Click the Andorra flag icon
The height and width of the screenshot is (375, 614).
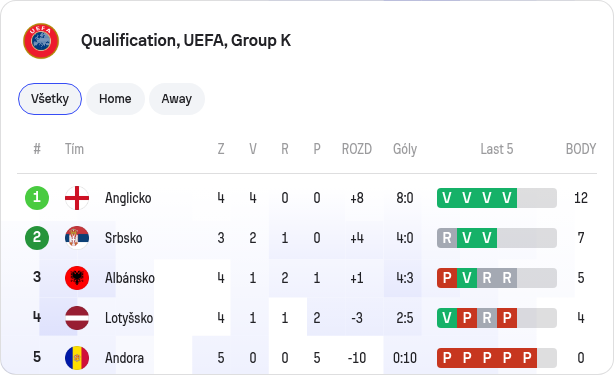click(77, 358)
